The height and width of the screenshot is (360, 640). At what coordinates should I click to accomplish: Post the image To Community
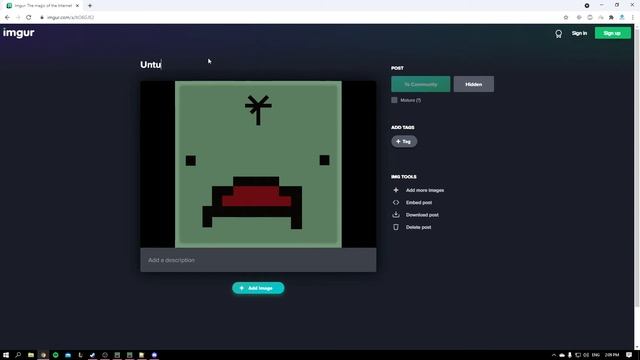pos(420,84)
